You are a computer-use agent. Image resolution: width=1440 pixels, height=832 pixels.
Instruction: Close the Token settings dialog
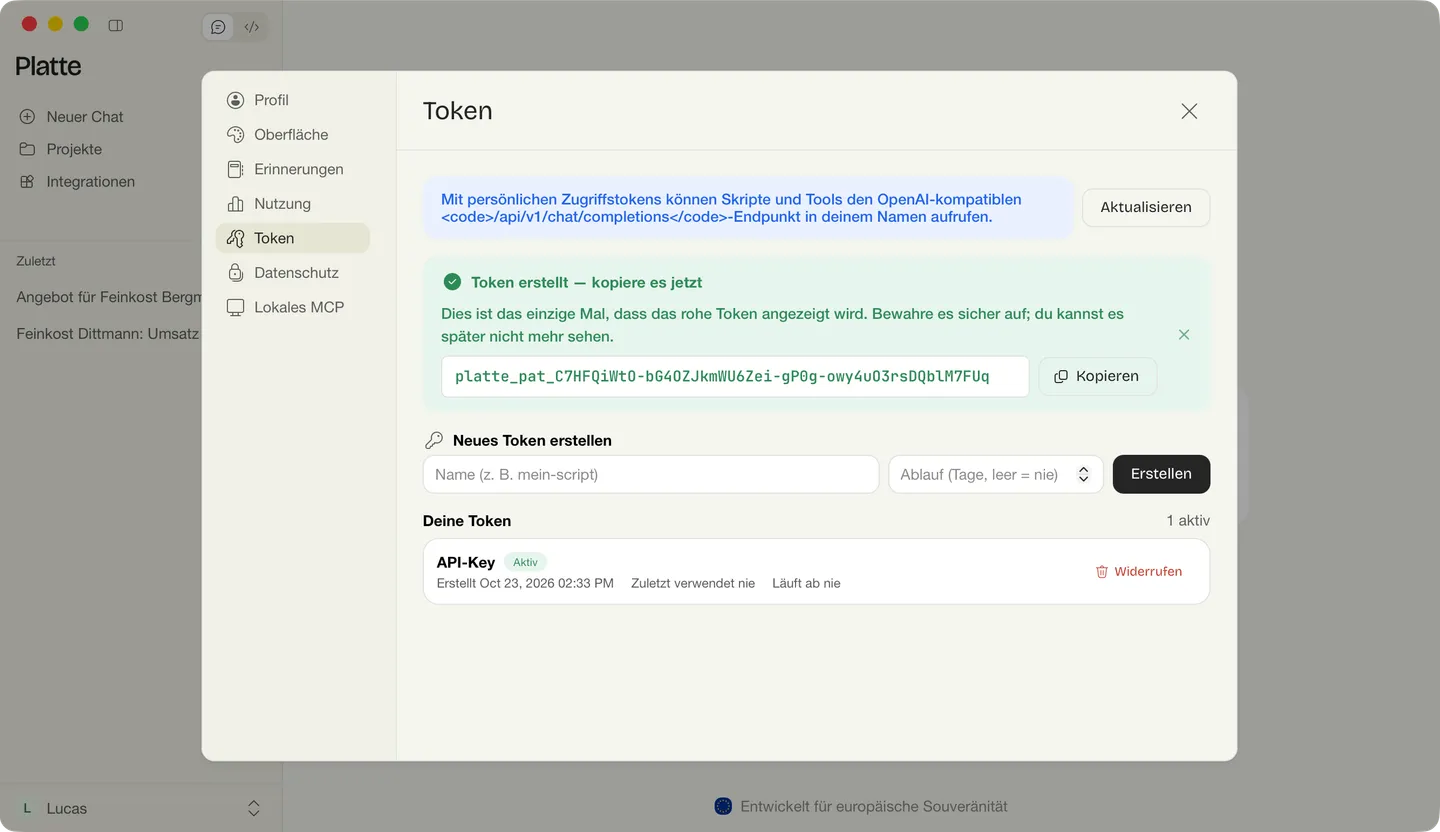click(x=1189, y=111)
